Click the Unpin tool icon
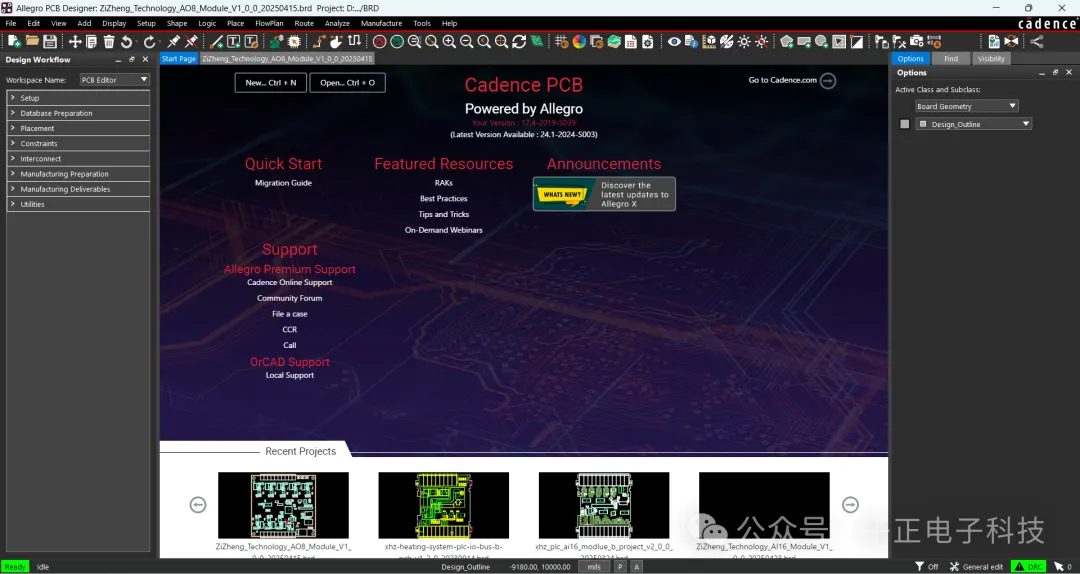1080x574 pixels. (x=191, y=41)
